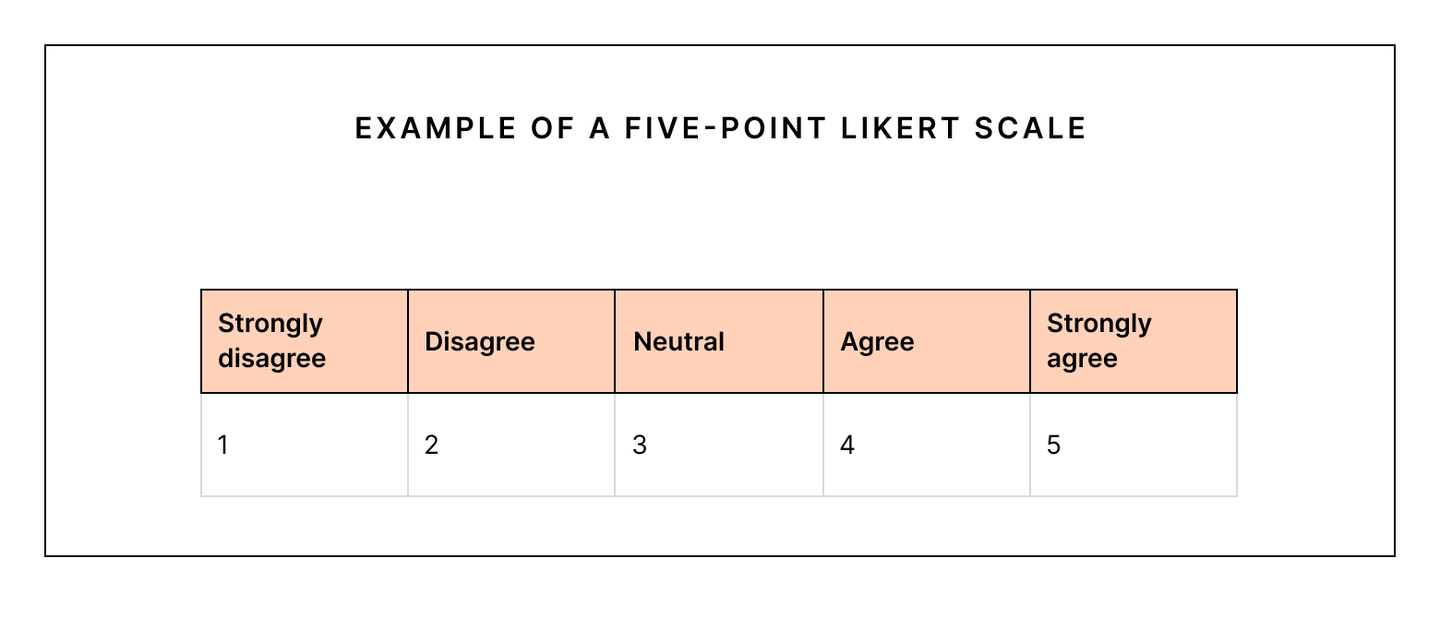Click the word "agree" in the last header
Screen dimensions: 1440x618
point(1082,359)
